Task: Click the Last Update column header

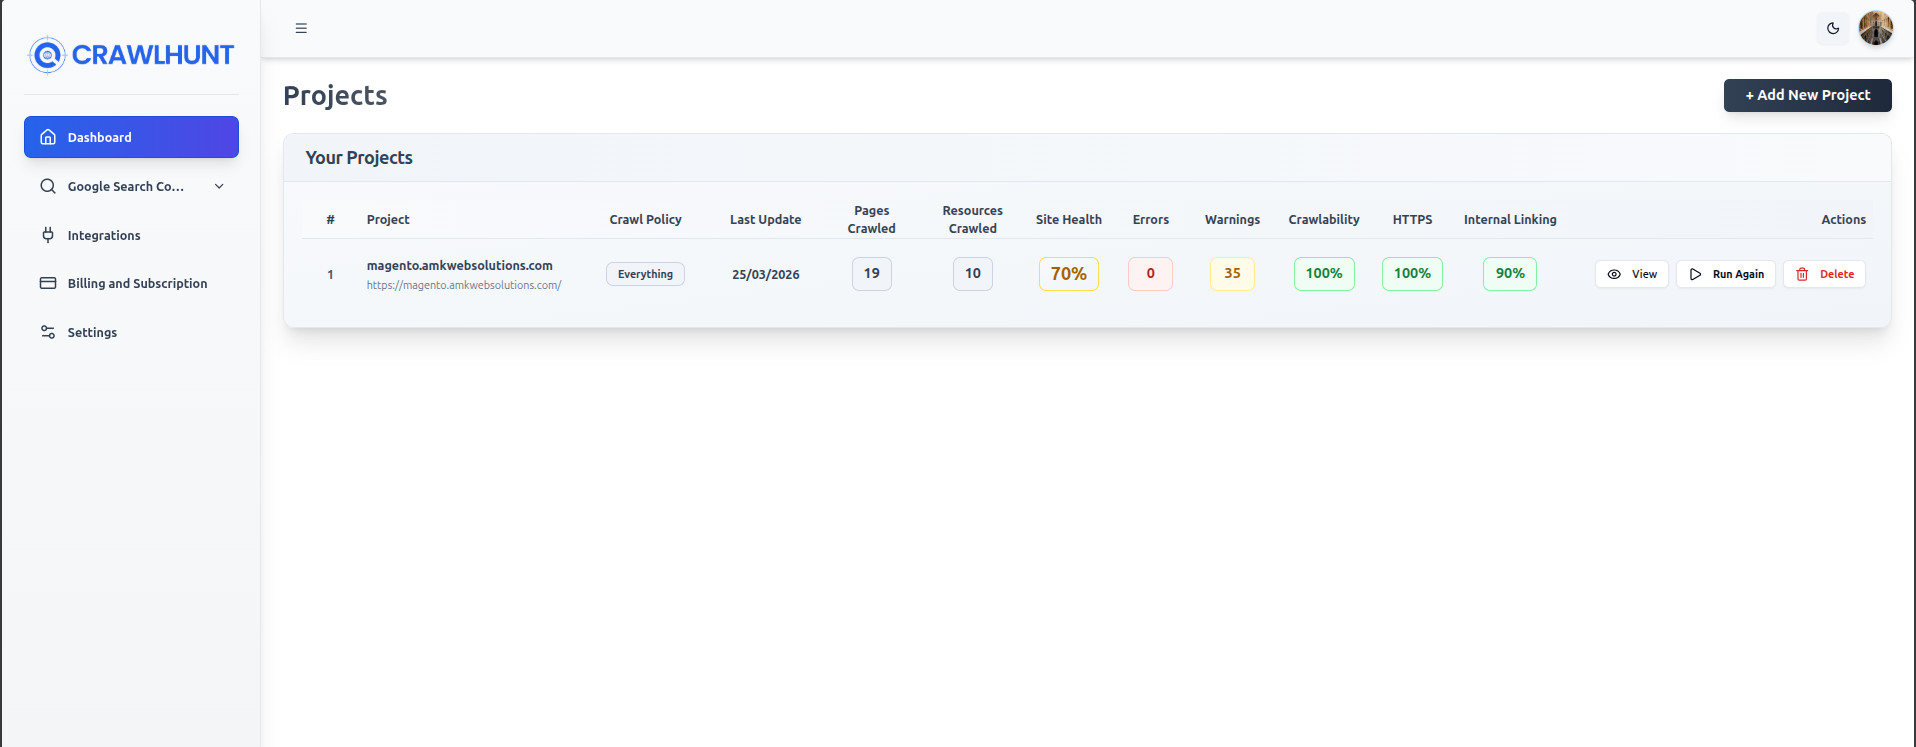Action: tap(765, 219)
